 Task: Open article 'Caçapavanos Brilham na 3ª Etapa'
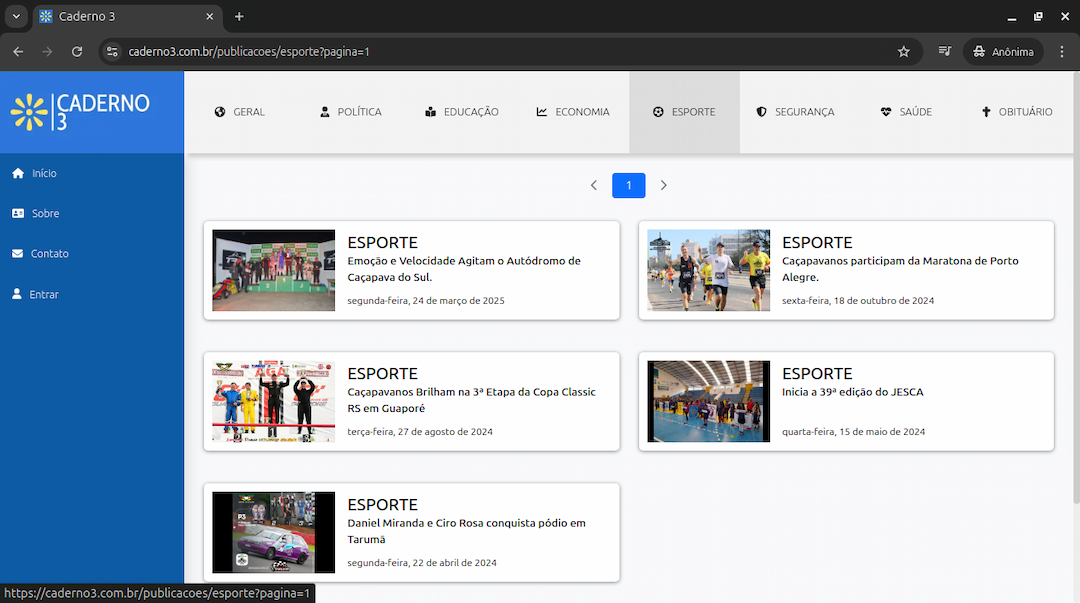(472, 400)
